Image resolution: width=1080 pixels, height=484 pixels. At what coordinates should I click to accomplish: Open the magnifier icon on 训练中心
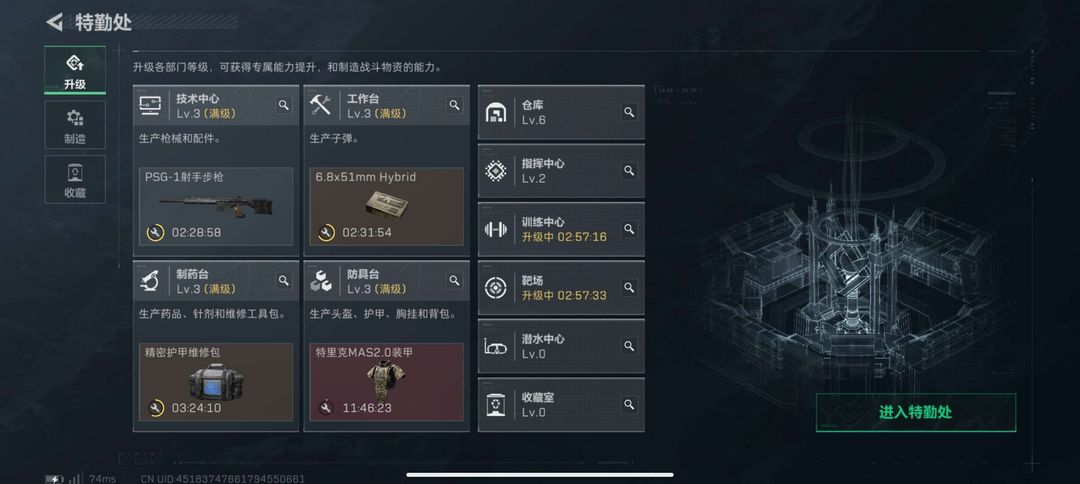[x=629, y=229]
